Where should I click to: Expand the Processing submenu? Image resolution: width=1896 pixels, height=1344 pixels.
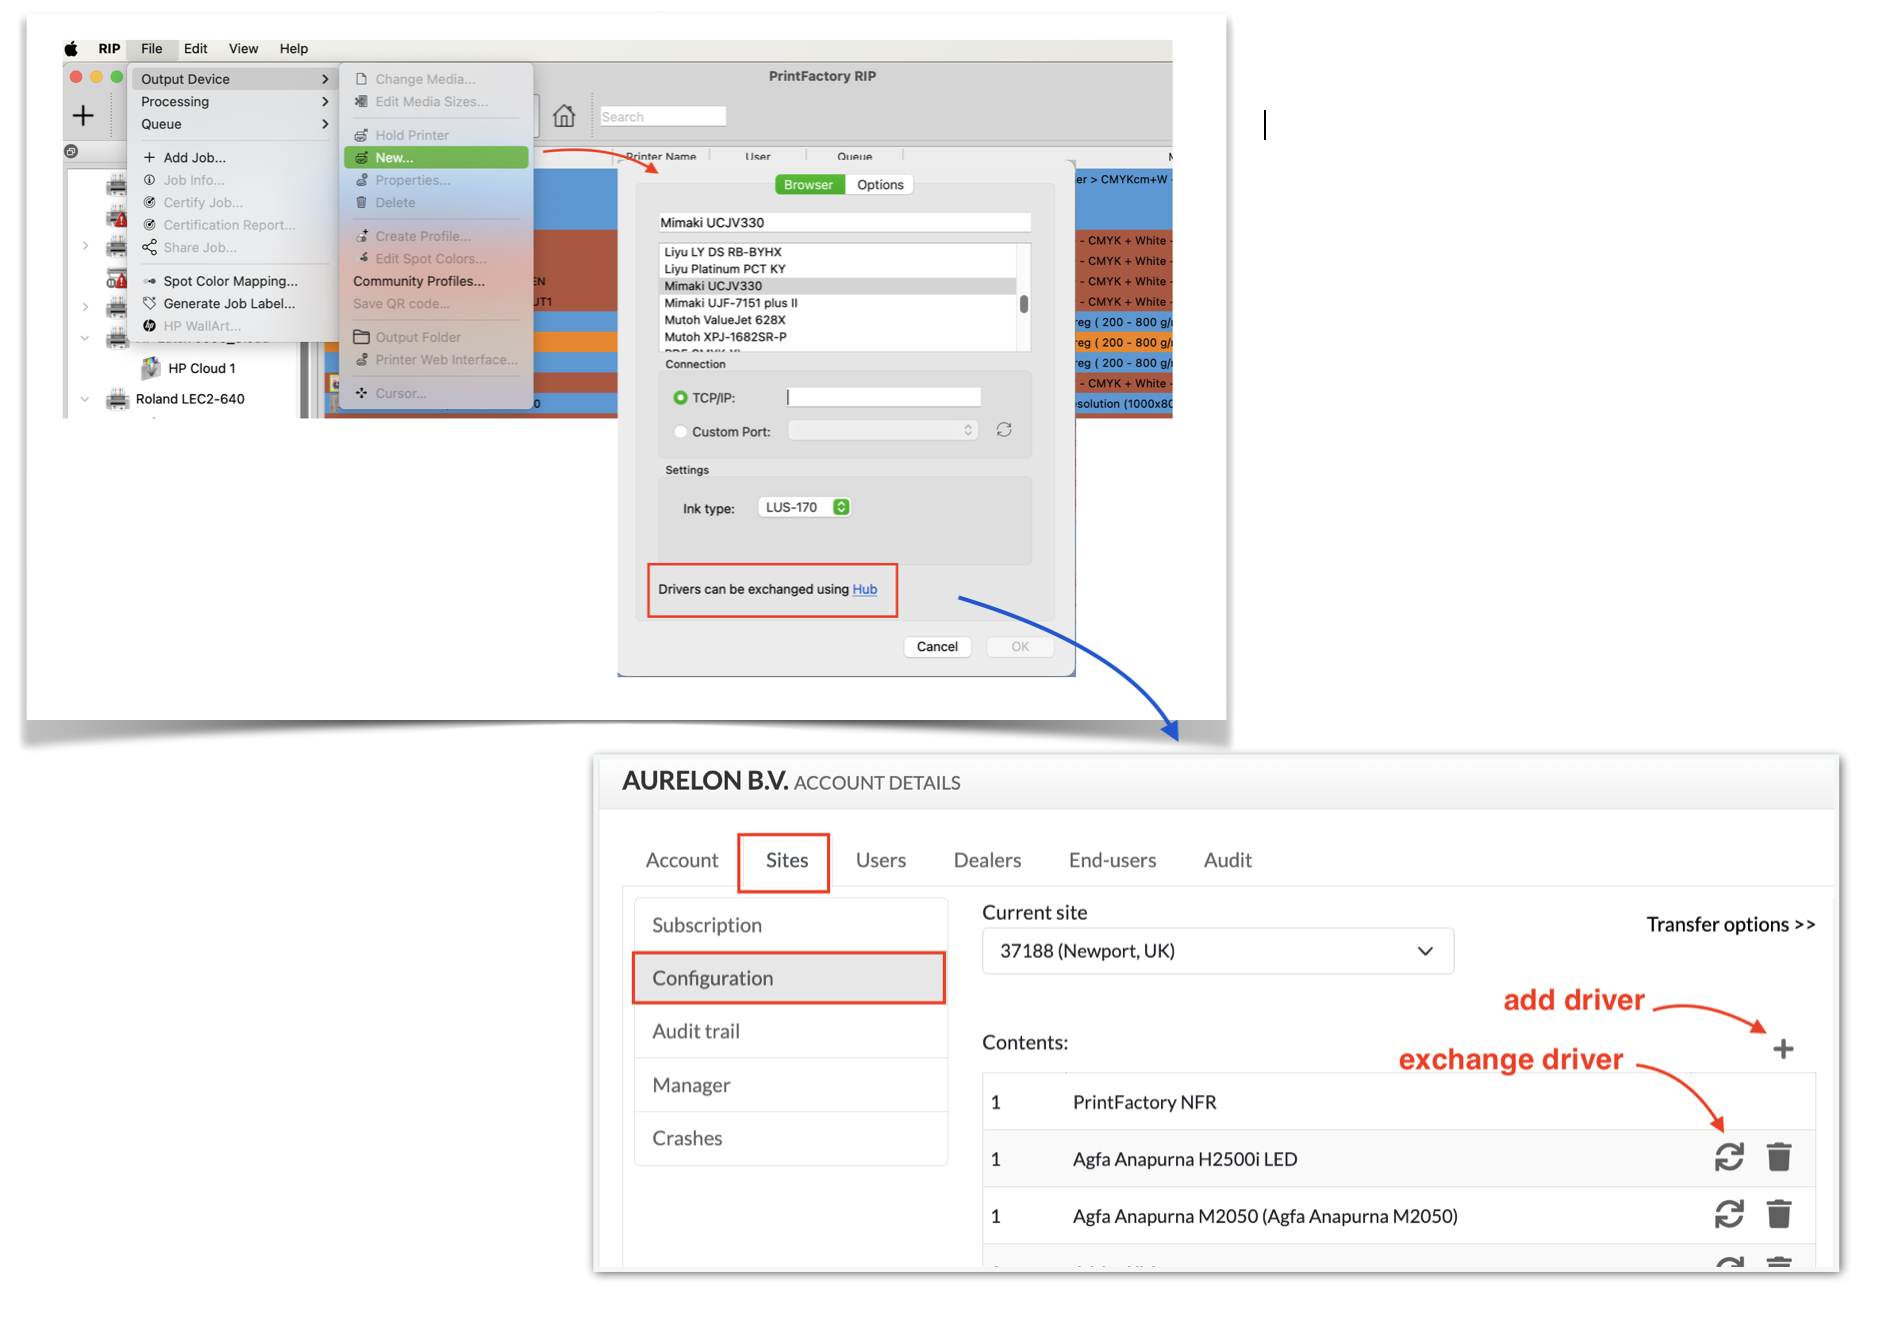(234, 102)
